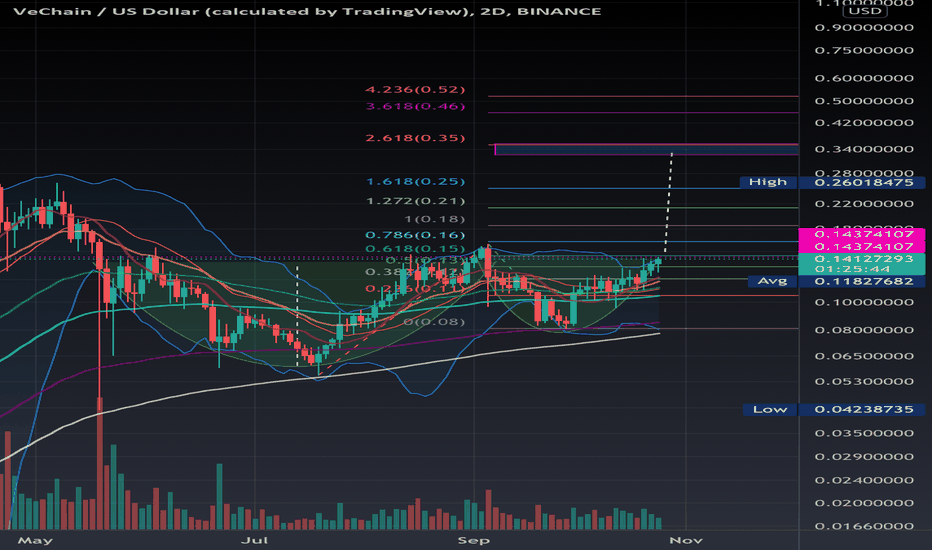The height and width of the screenshot is (550, 932).
Task: Click the 0.04238735 low value
Action: click(x=864, y=409)
